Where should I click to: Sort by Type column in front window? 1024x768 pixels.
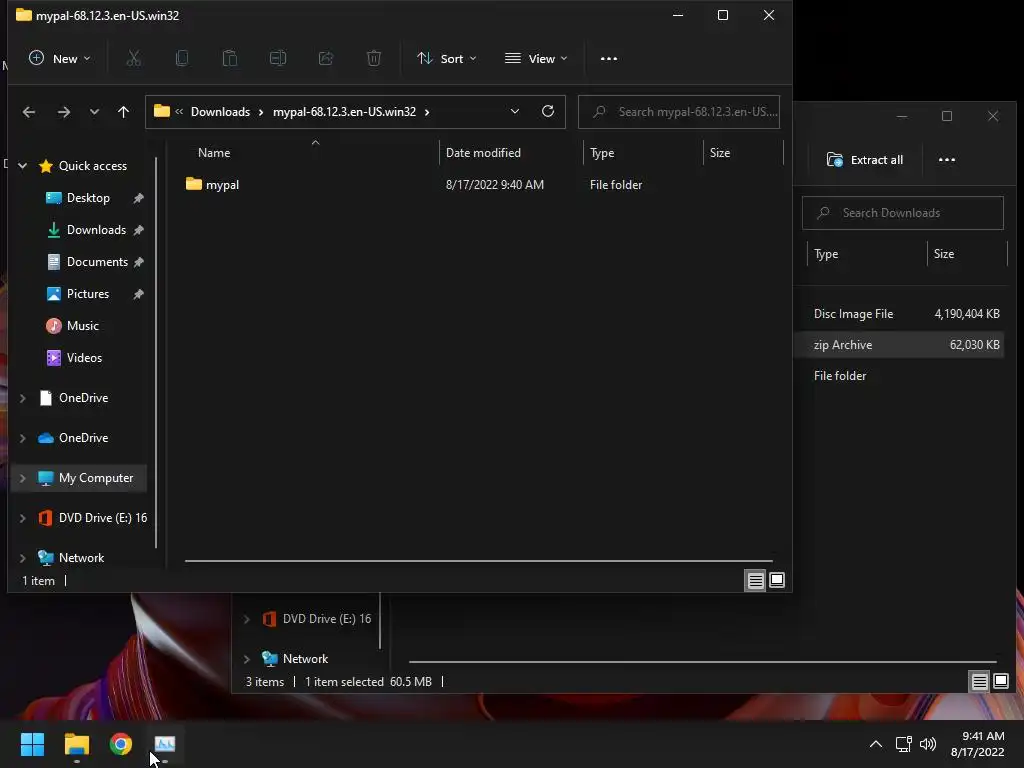[x=602, y=153]
